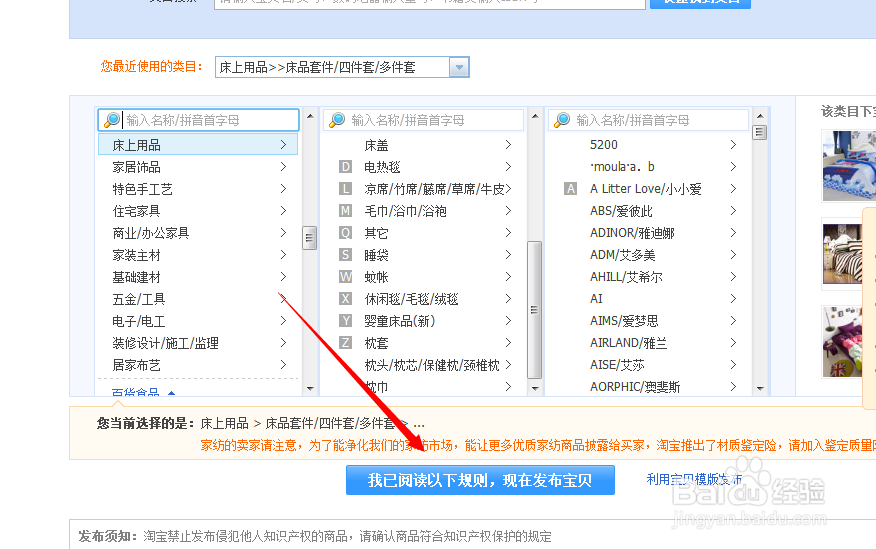Click brand column scrollbar down arrow
Image resolution: width=876 pixels, height=549 pixels.
click(760, 388)
